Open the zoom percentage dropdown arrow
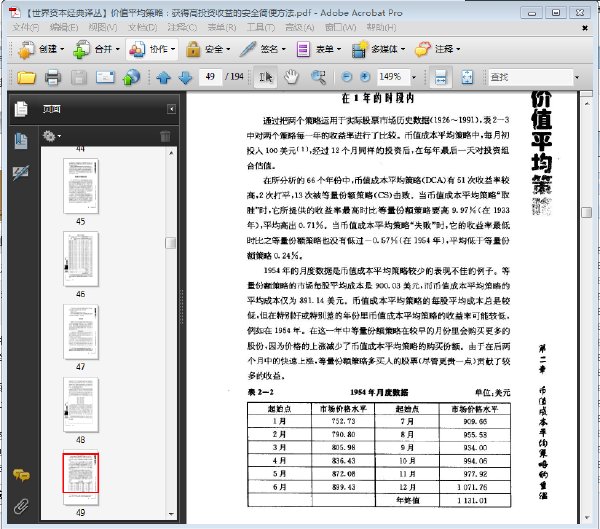This screenshot has width=600, height=529. 414,77
